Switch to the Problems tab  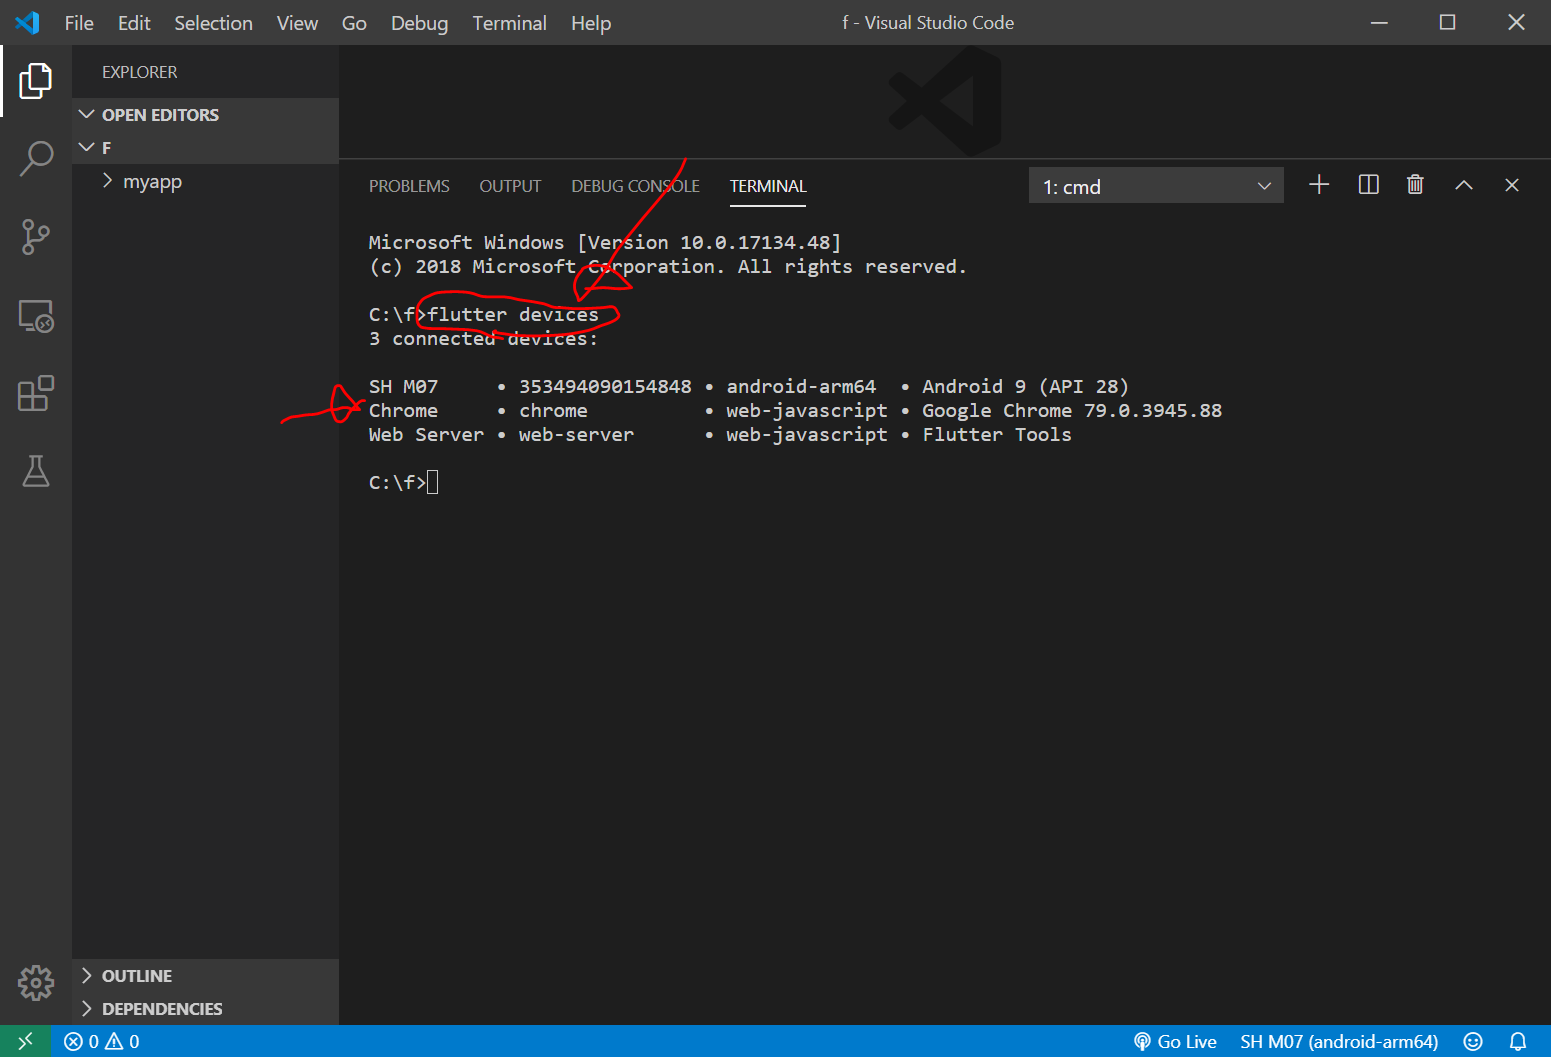[x=409, y=186]
